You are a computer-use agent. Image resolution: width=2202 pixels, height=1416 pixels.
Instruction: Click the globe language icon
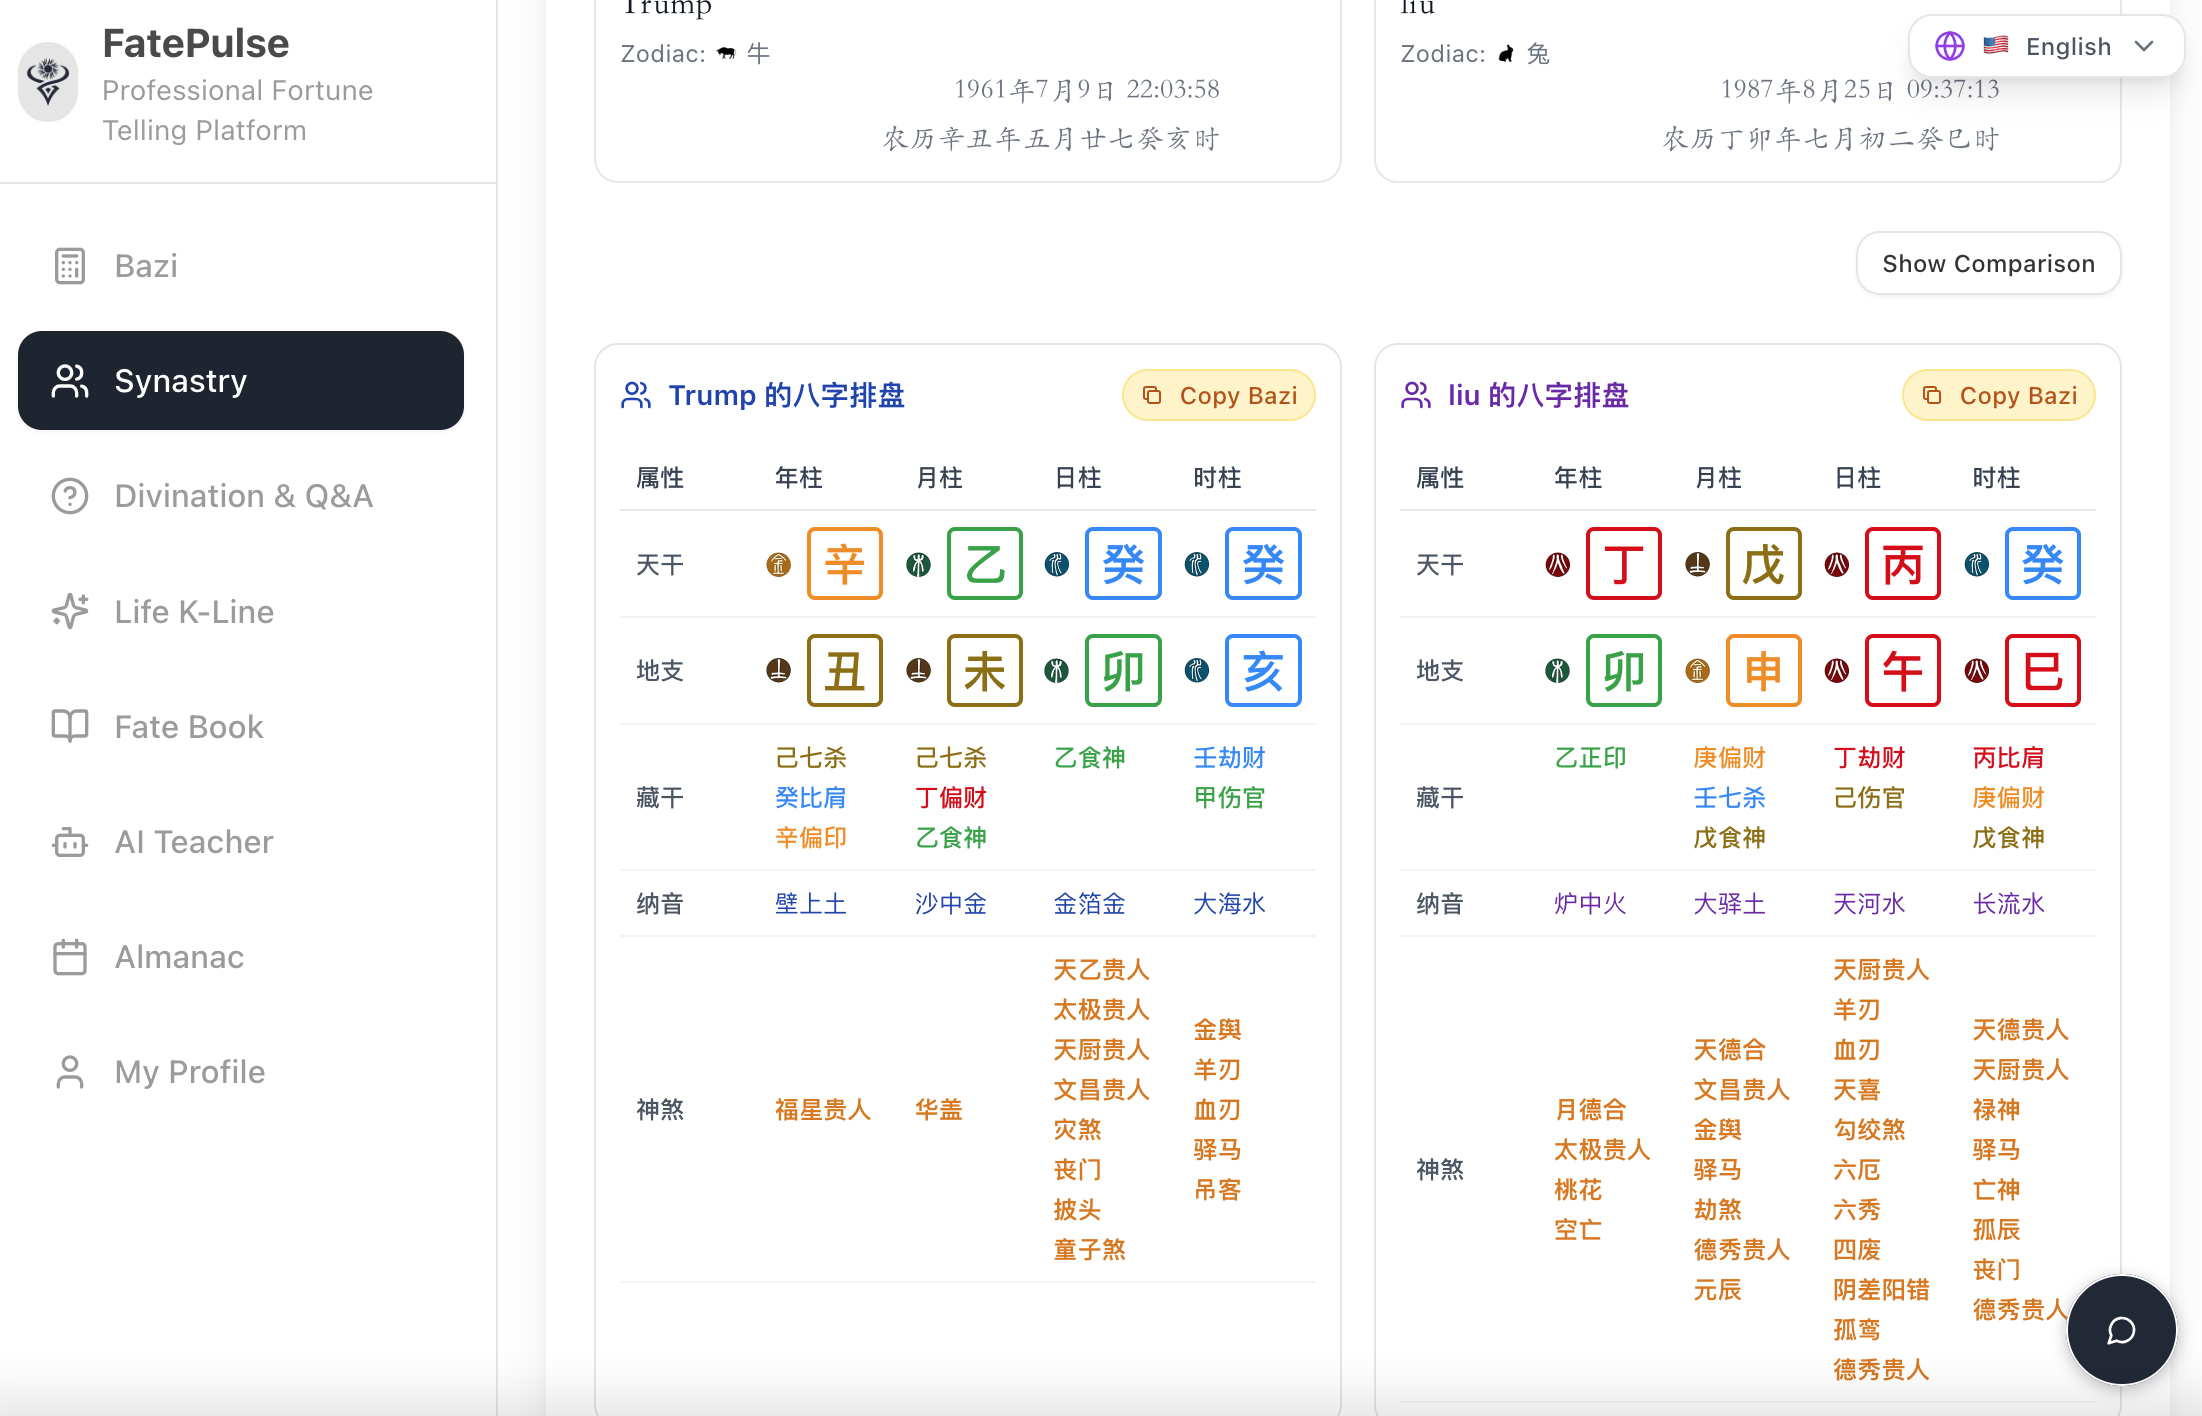click(x=1949, y=46)
